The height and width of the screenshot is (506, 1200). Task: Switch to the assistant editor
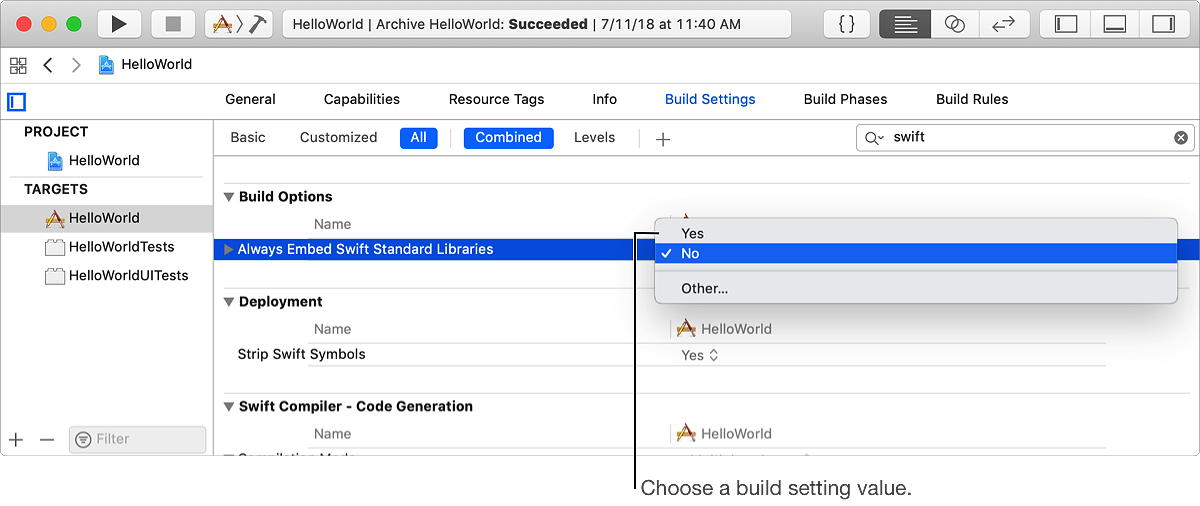coord(955,24)
